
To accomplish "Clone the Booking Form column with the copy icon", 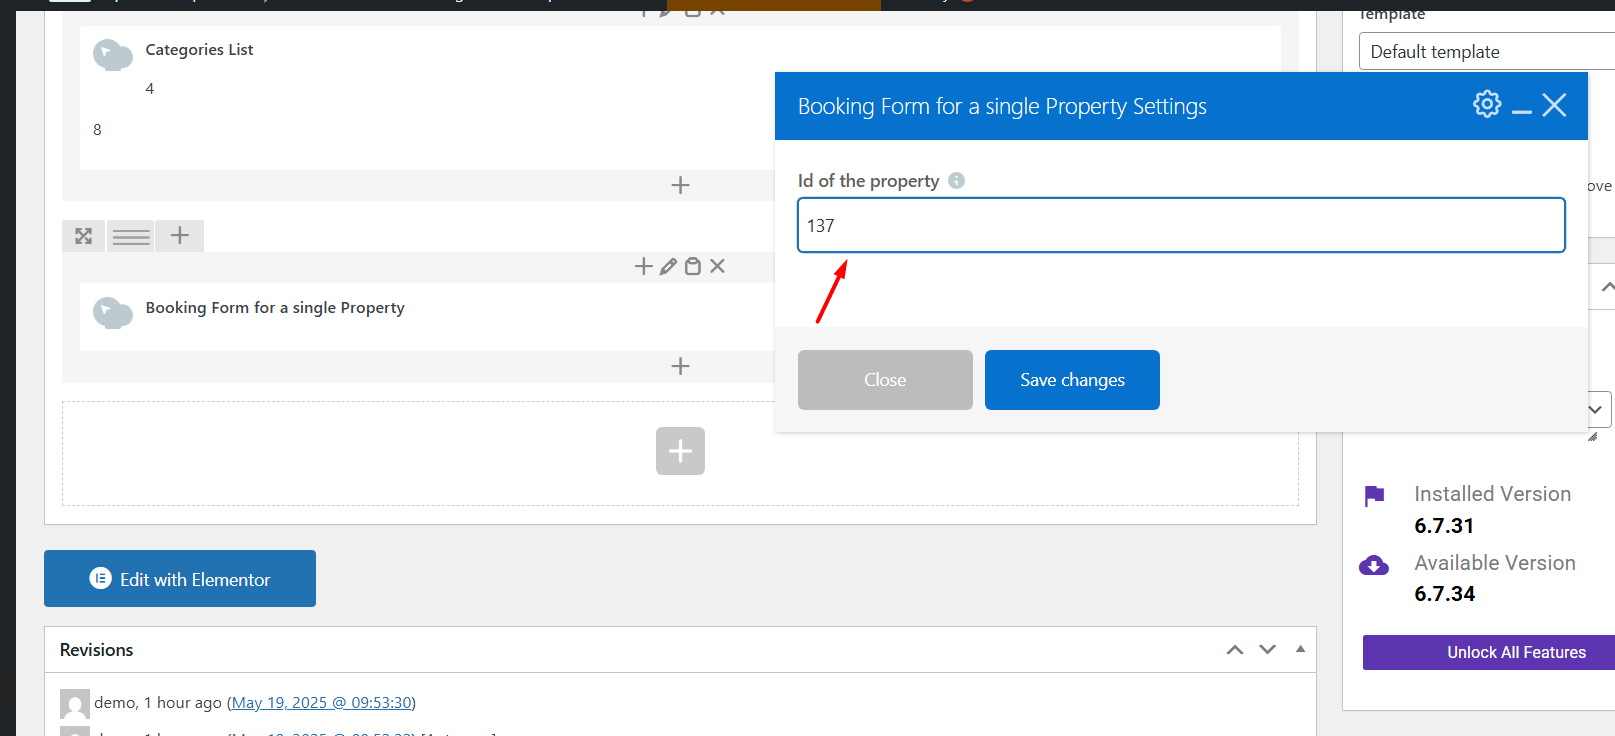I will click(x=692, y=266).
